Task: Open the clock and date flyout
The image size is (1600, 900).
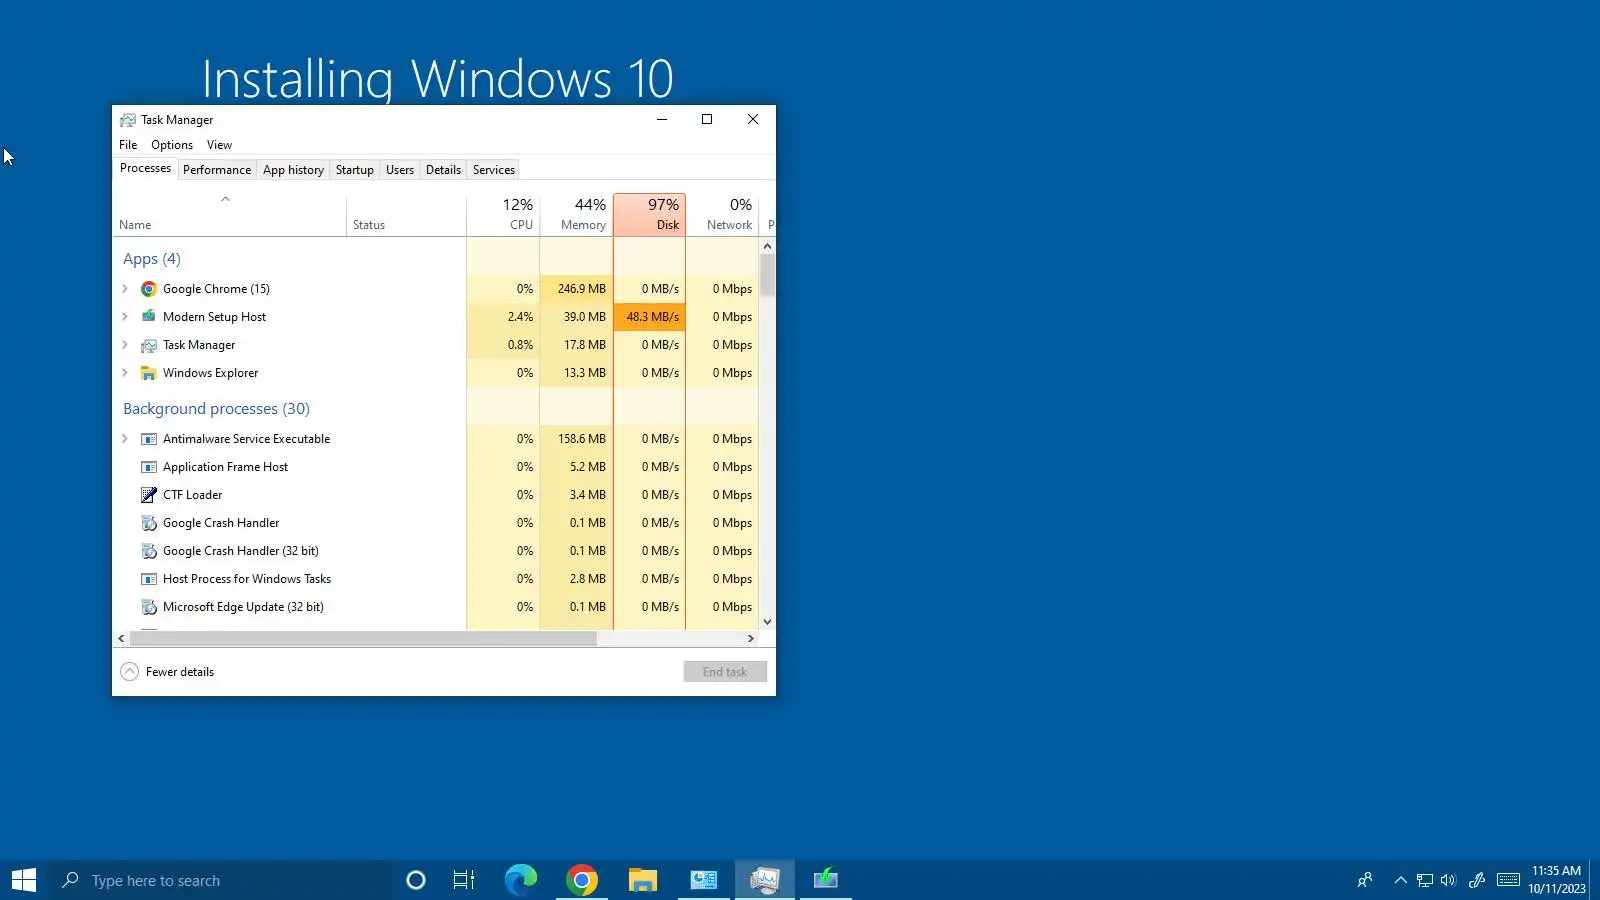Action: point(1556,880)
